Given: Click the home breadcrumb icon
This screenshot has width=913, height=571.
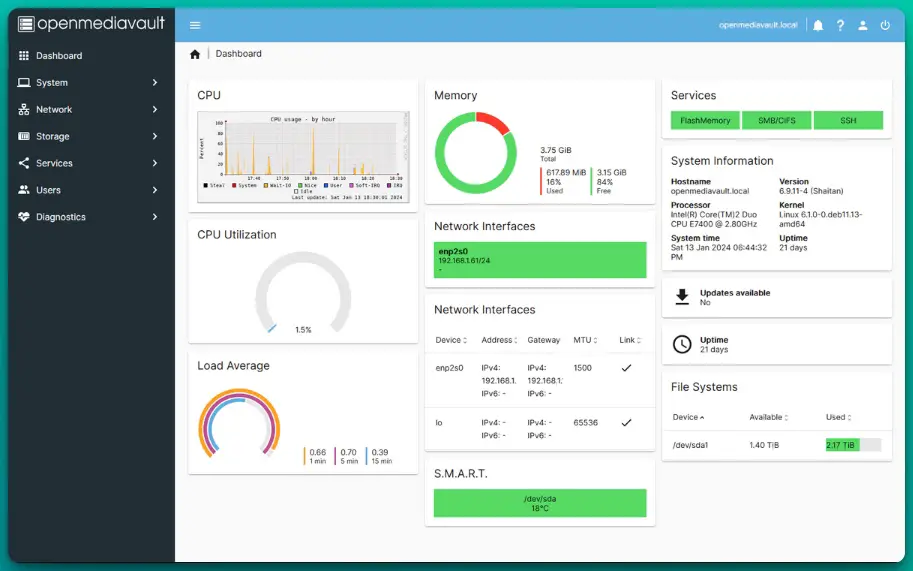Looking at the screenshot, I should click(x=195, y=54).
